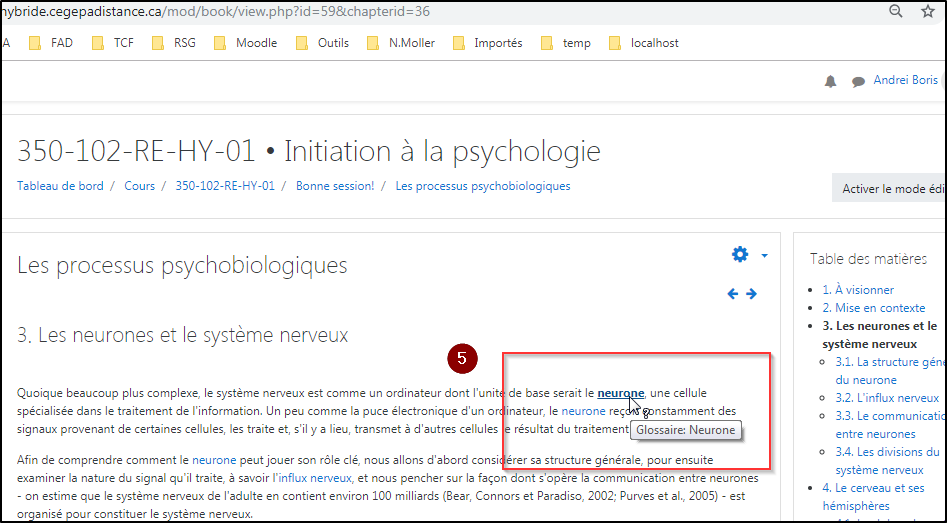Open the notifications bell
Image resolution: width=947 pixels, height=523 pixels.
(x=830, y=81)
